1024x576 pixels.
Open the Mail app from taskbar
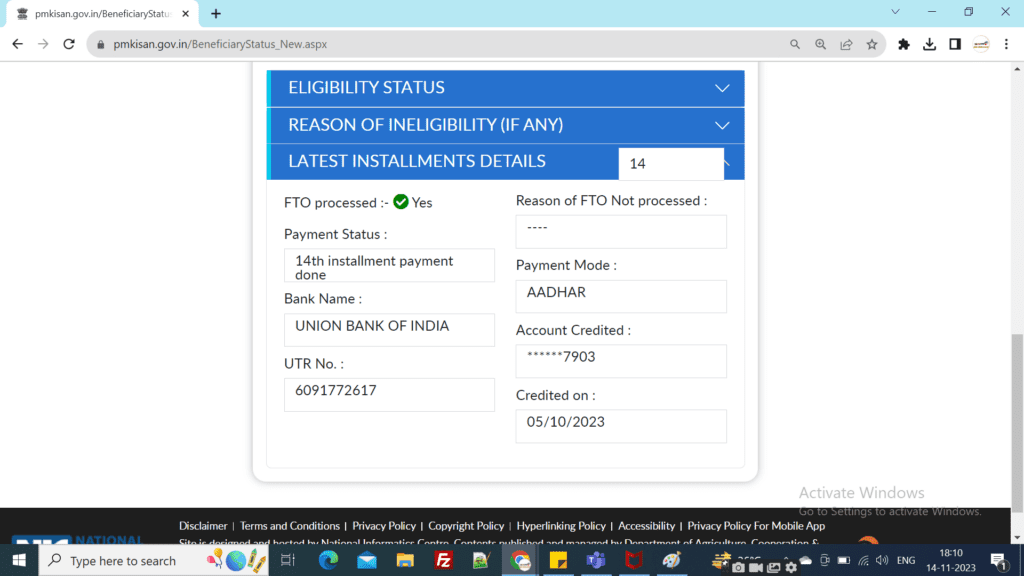[366, 560]
